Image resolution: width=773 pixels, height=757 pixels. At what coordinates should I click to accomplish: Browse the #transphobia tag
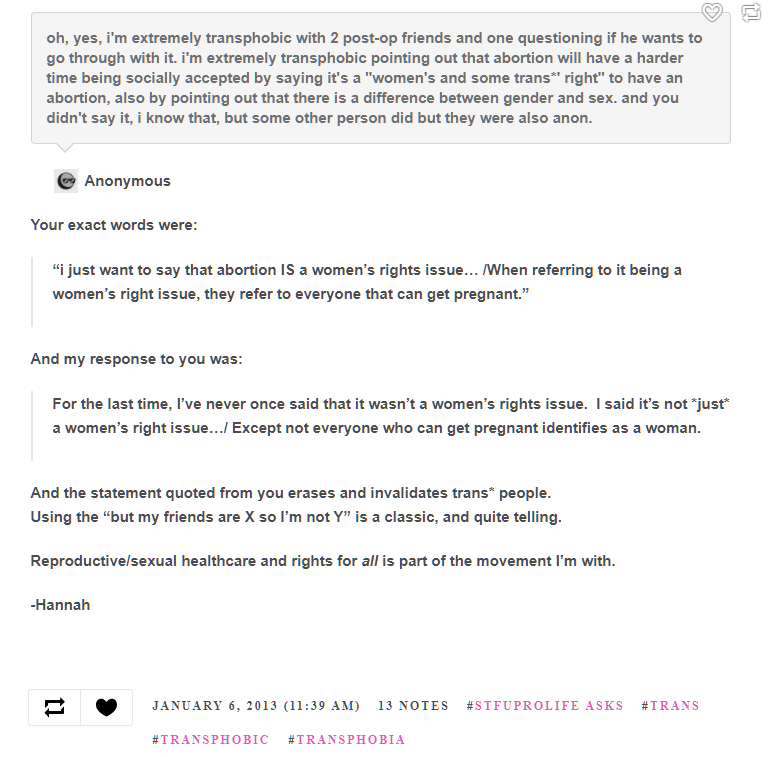tap(346, 740)
